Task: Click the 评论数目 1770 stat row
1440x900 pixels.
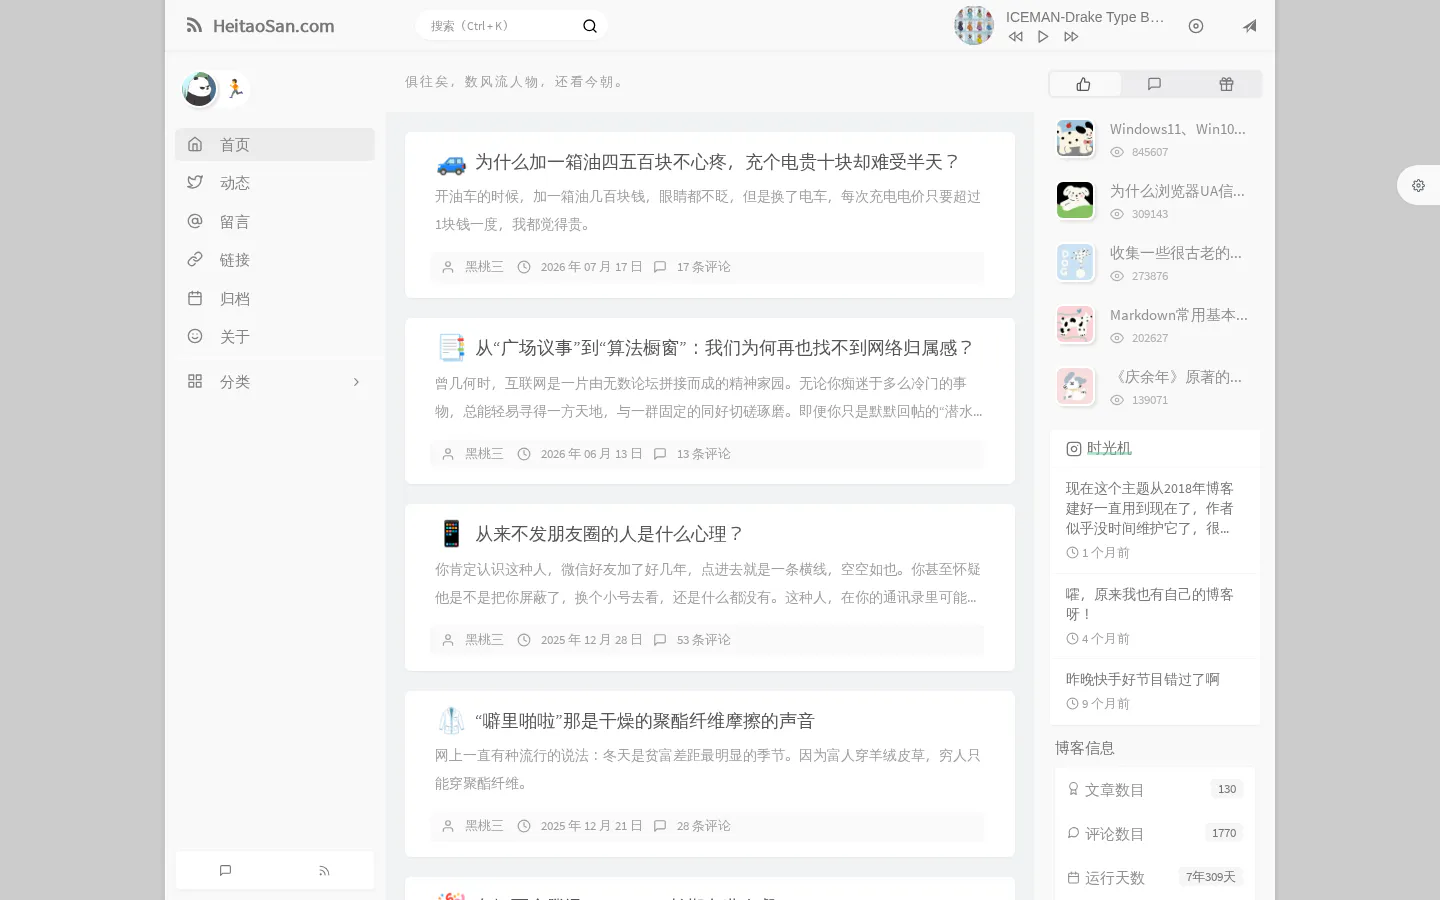Action: pyautogui.click(x=1155, y=833)
